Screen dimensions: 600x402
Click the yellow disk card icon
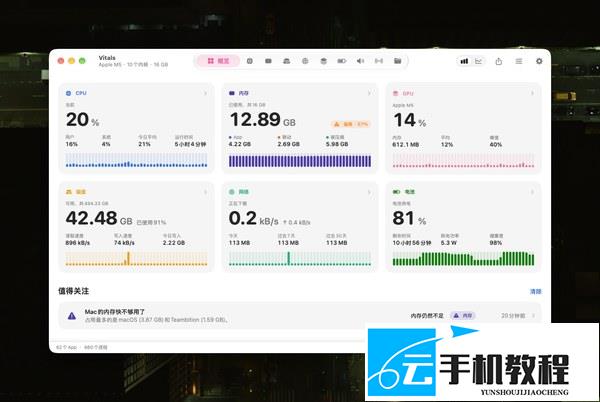(x=69, y=192)
